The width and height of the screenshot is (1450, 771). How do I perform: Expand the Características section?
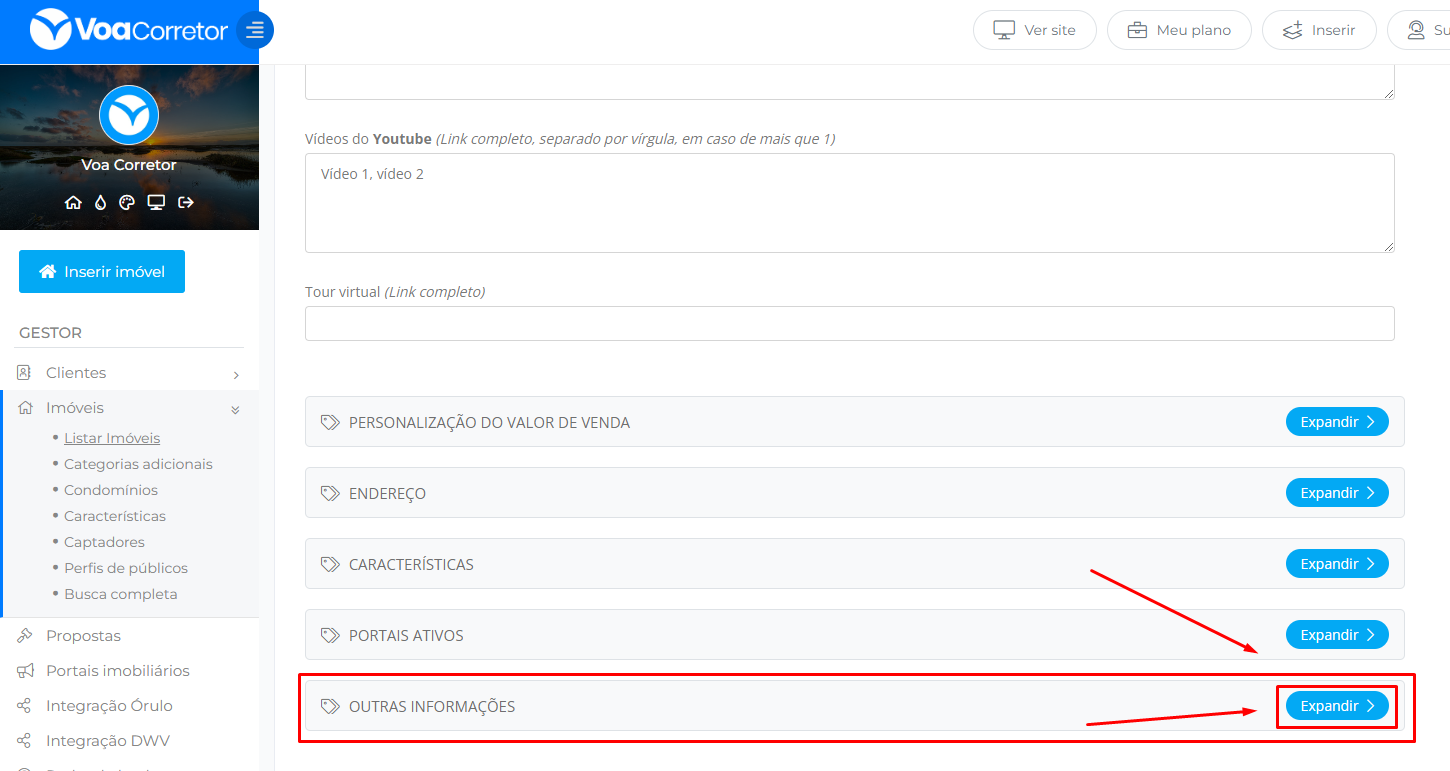tap(1337, 564)
